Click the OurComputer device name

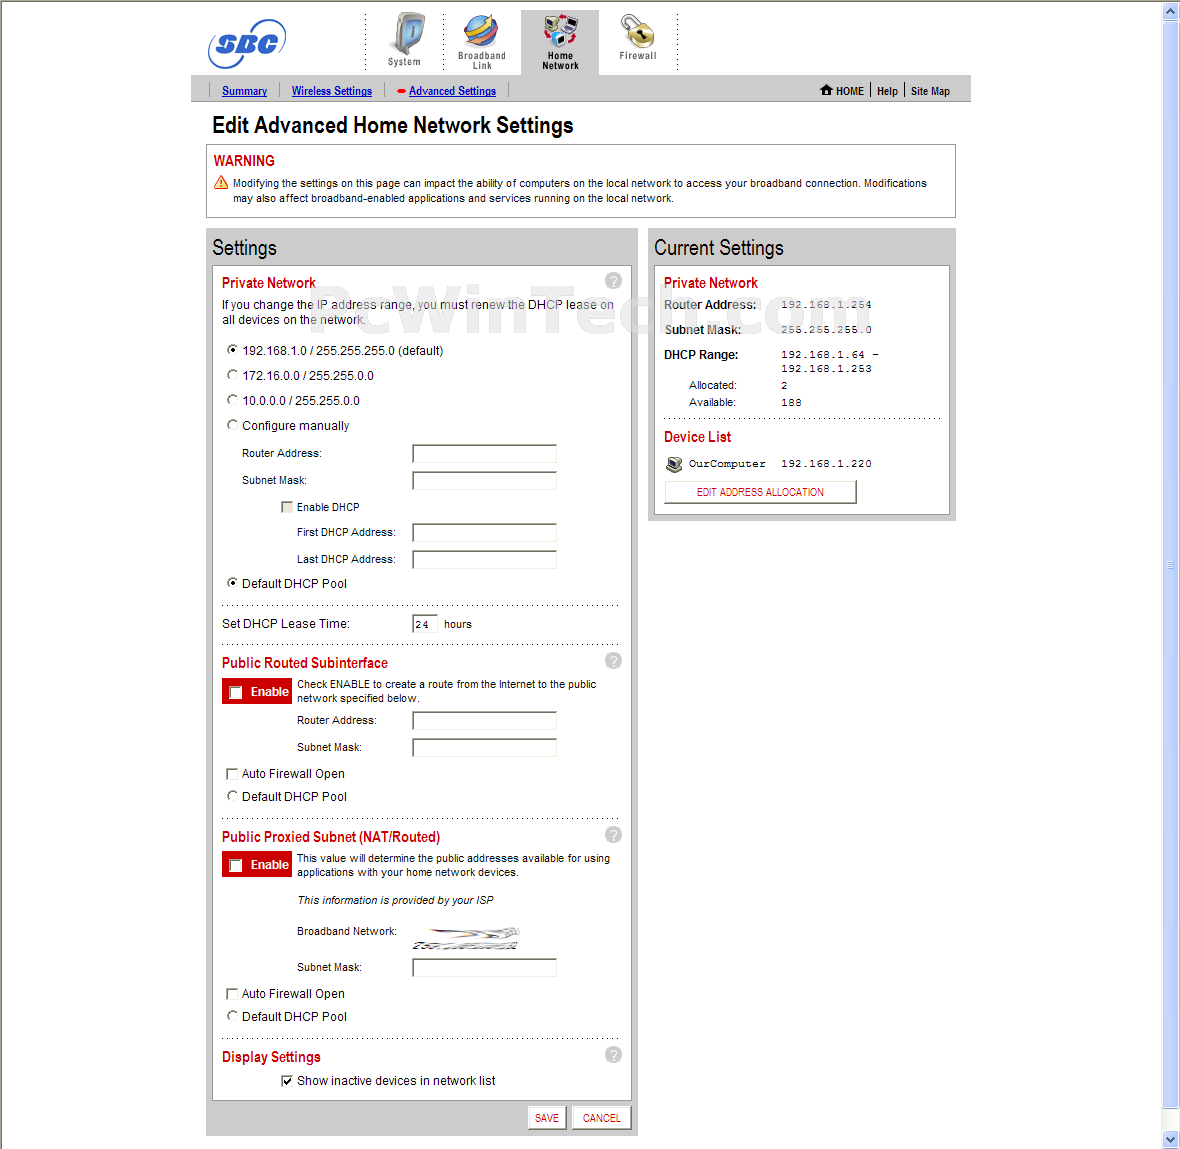click(x=727, y=464)
